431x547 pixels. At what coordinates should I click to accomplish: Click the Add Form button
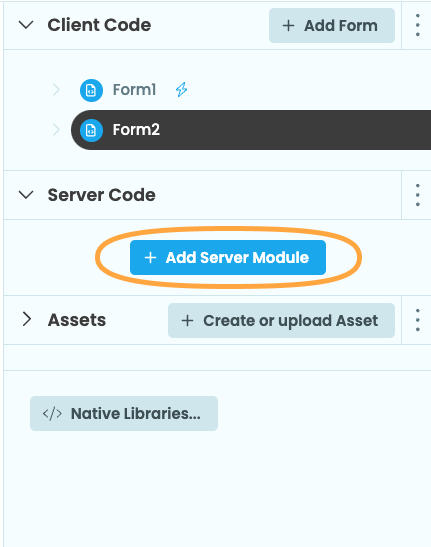(x=332, y=25)
